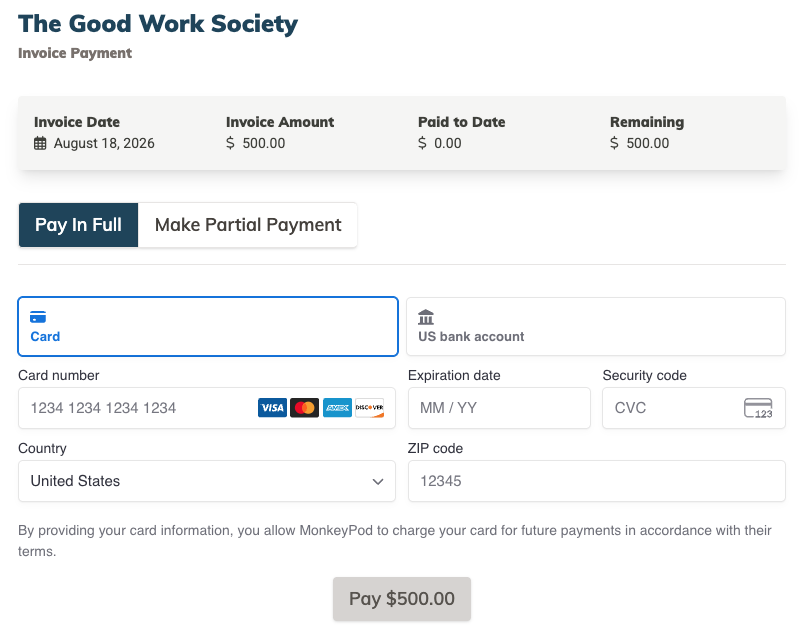Click the Discover card logo
Viewport: 800px width, 625px height.
click(x=369, y=408)
